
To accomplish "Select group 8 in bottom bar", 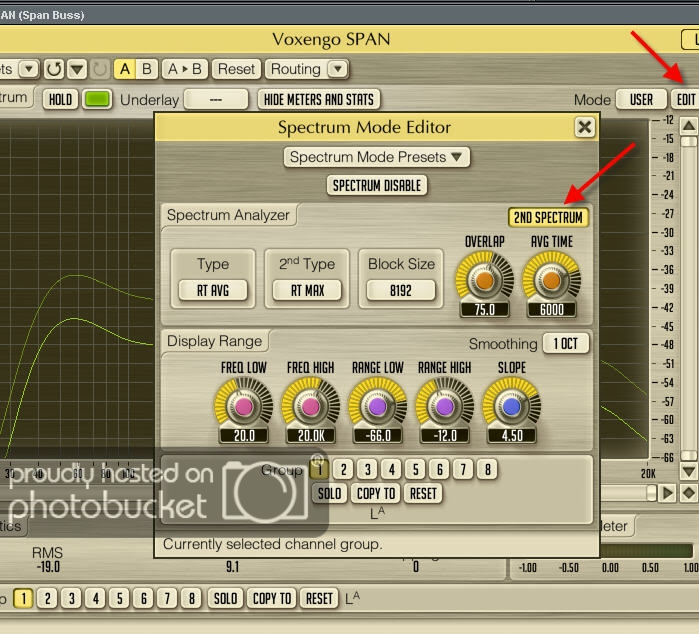I will [x=192, y=598].
